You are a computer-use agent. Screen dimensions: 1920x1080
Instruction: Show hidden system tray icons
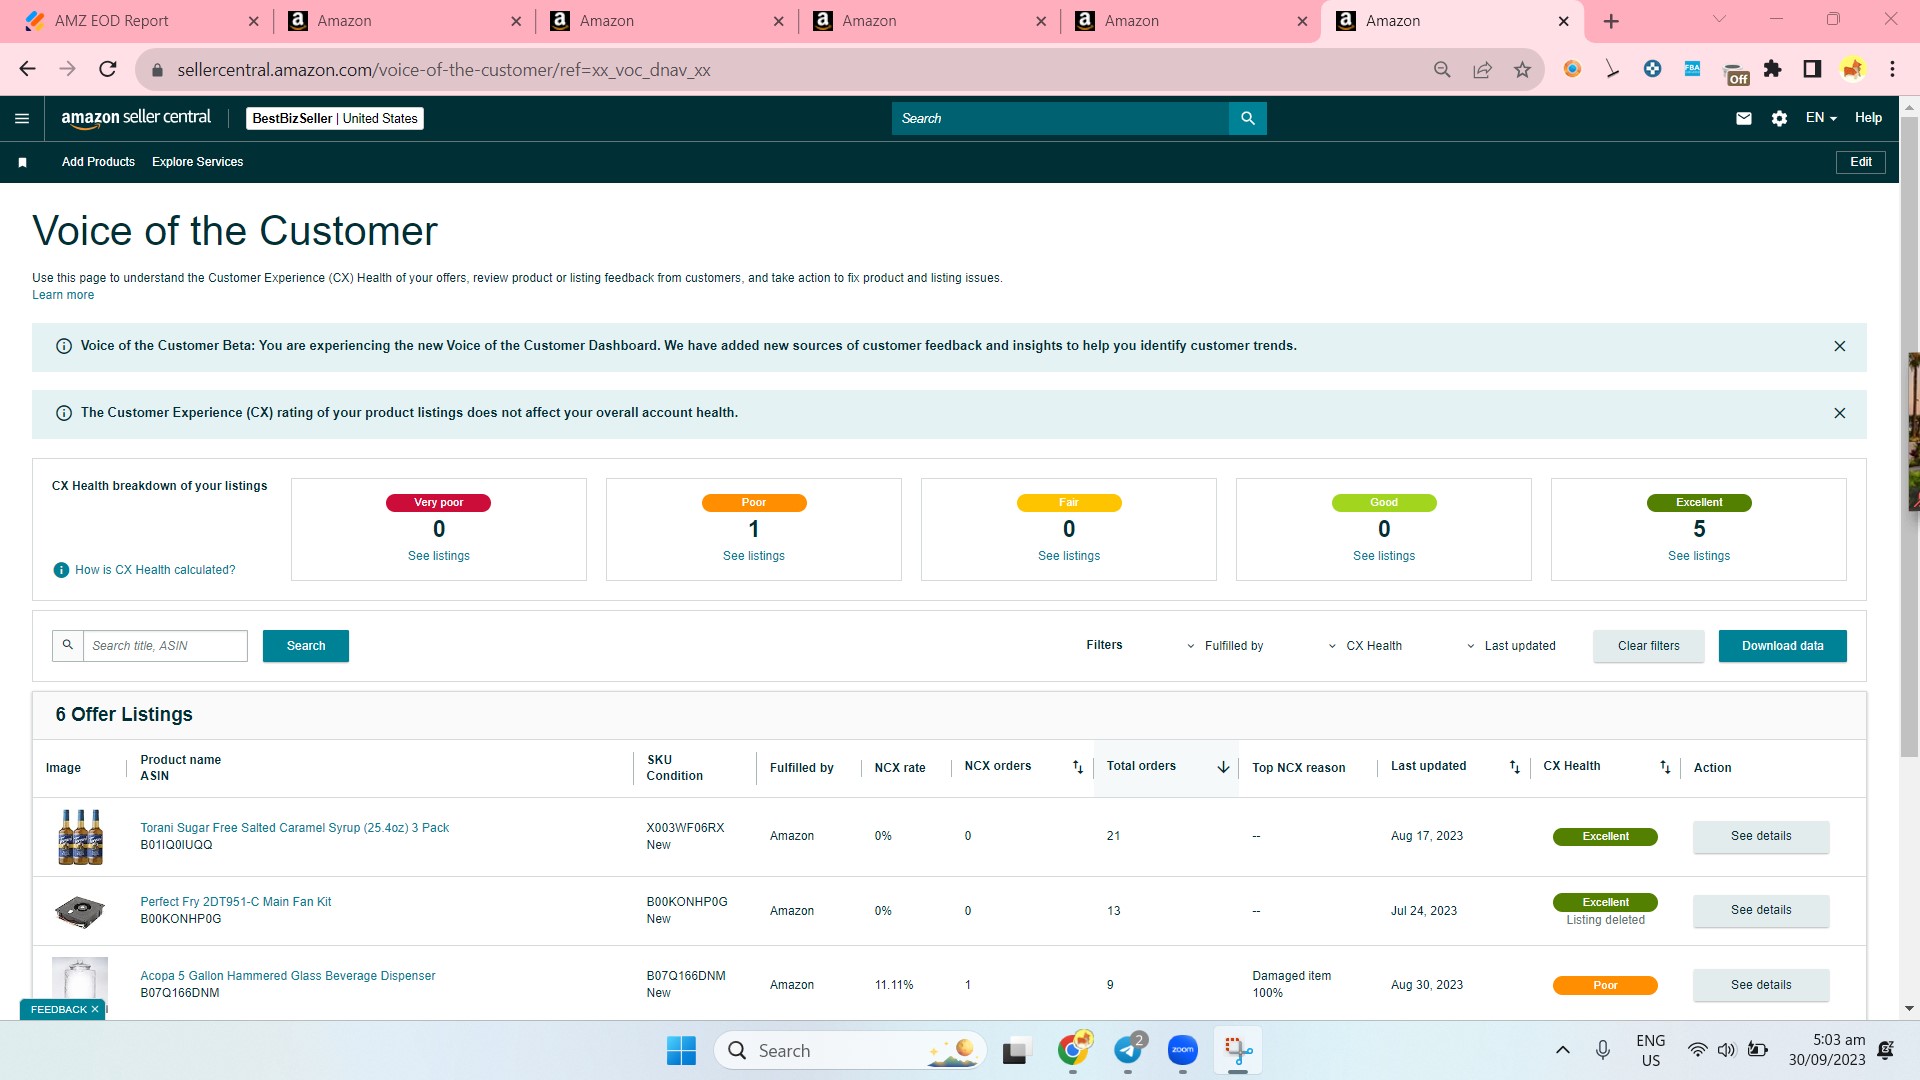click(x=1562, y=1050)
